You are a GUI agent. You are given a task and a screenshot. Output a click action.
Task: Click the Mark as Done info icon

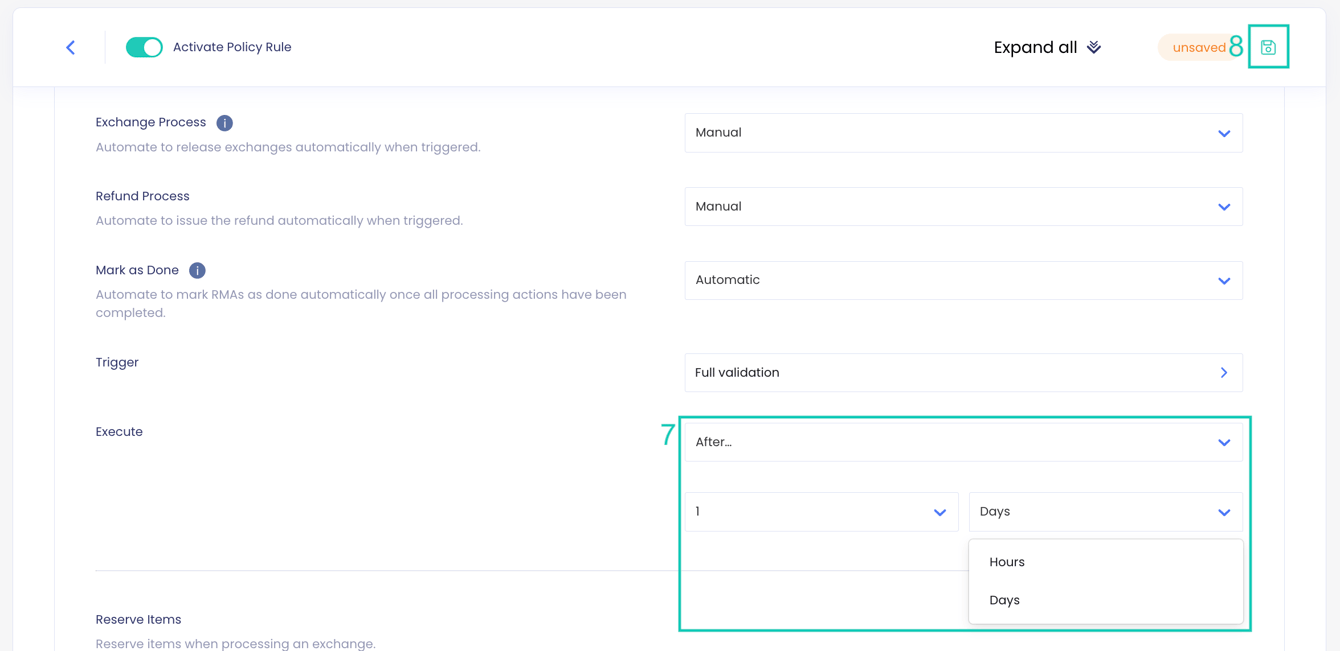tap(197, 271)
